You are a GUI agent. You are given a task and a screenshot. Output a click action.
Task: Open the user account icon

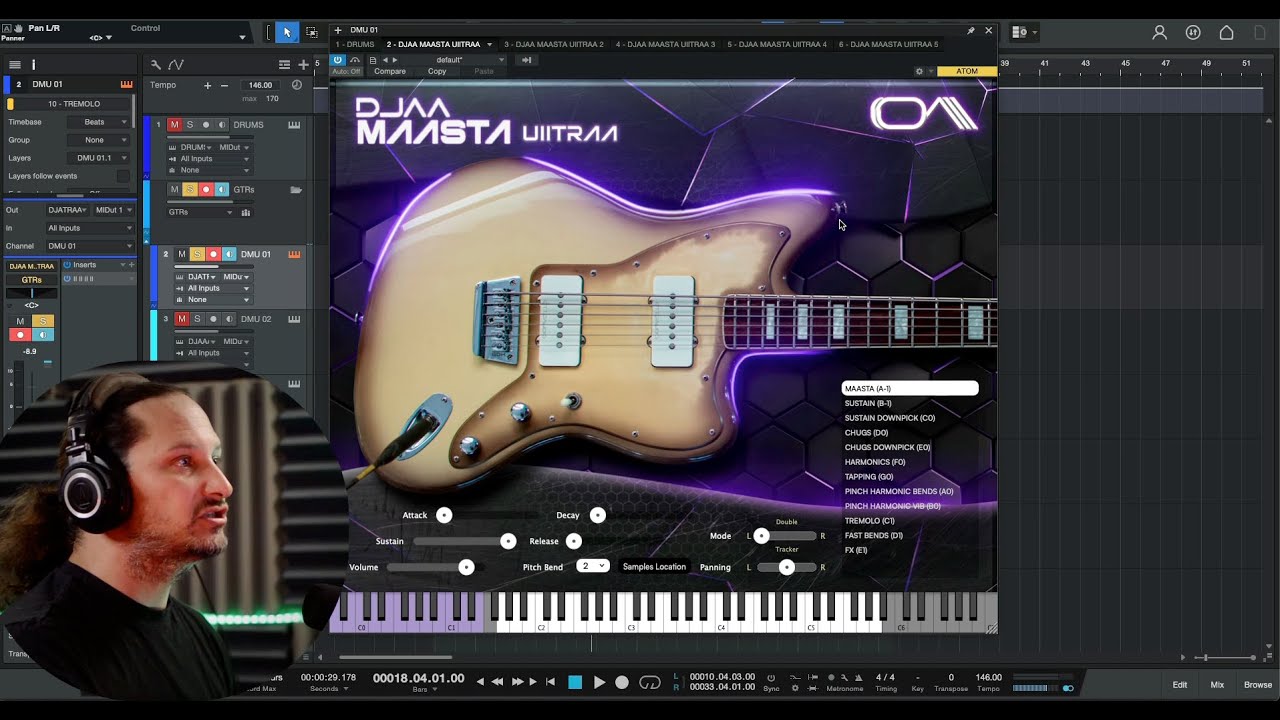[1160, 33]
